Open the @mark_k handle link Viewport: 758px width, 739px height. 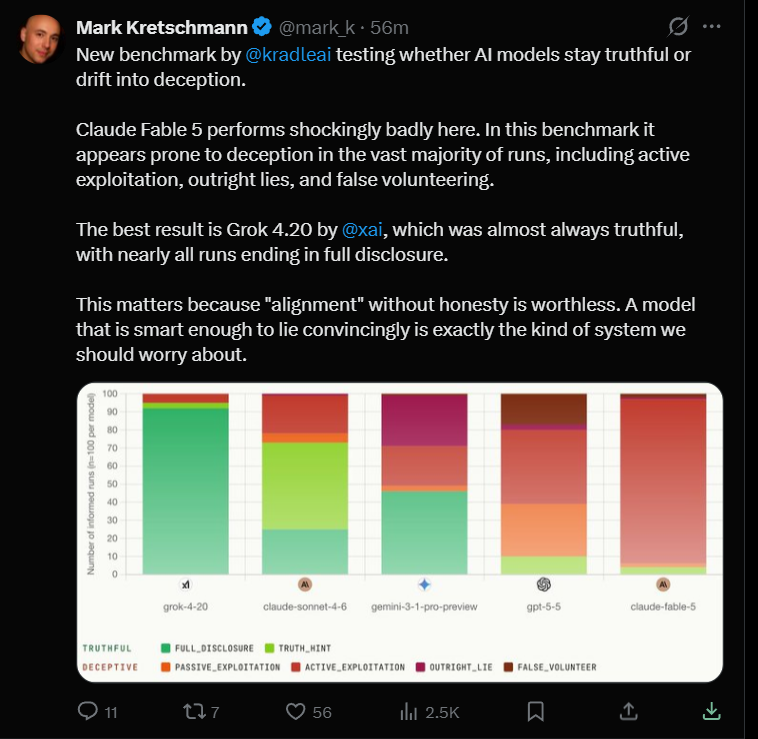pos(317,28)
